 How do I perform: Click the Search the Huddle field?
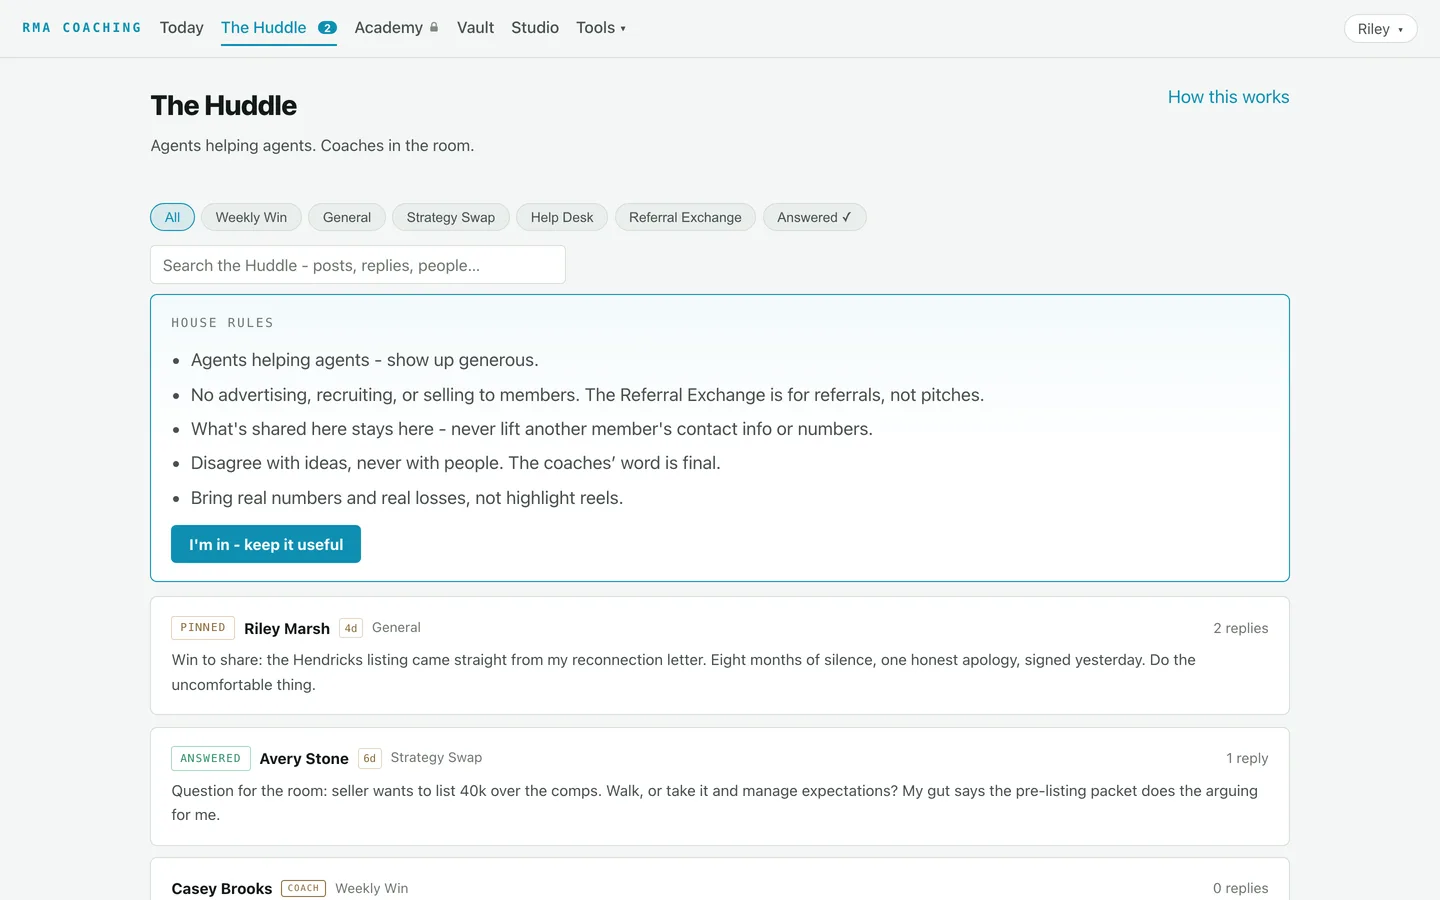click(x=358, y=265)
